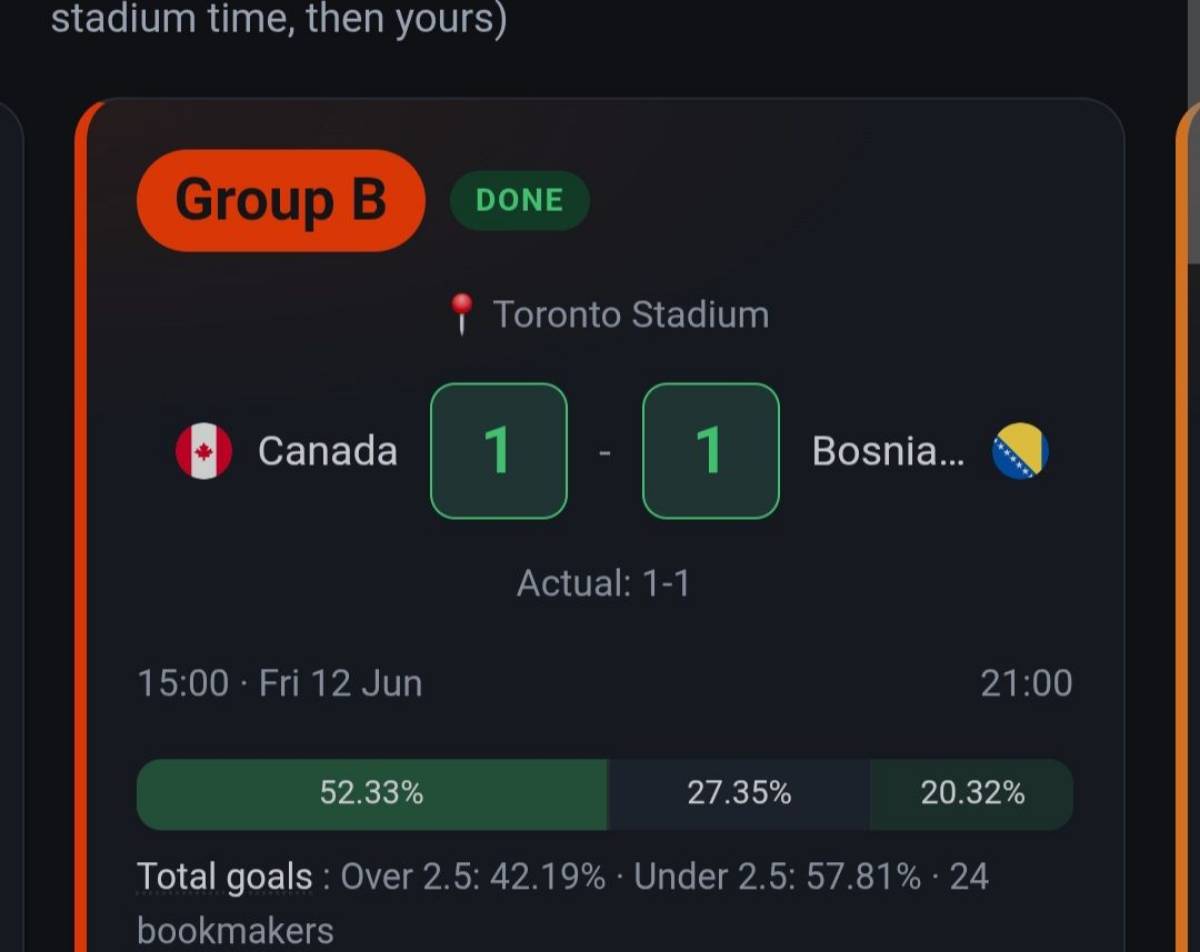Click the truncated Bosnia team name
Viewport: 1200px width, 952px height.
889,451
